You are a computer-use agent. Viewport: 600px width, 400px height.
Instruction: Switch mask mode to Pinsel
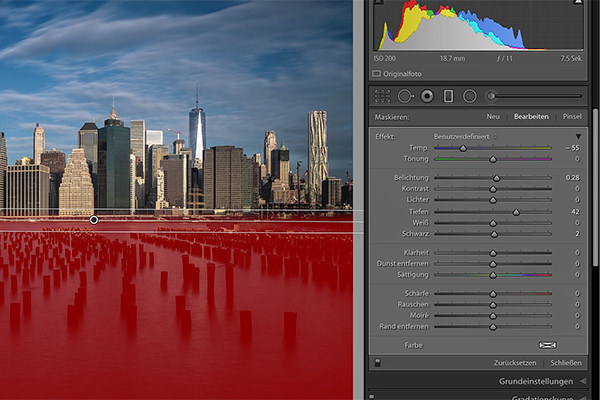pyautogui.click(x=572, y=116)
